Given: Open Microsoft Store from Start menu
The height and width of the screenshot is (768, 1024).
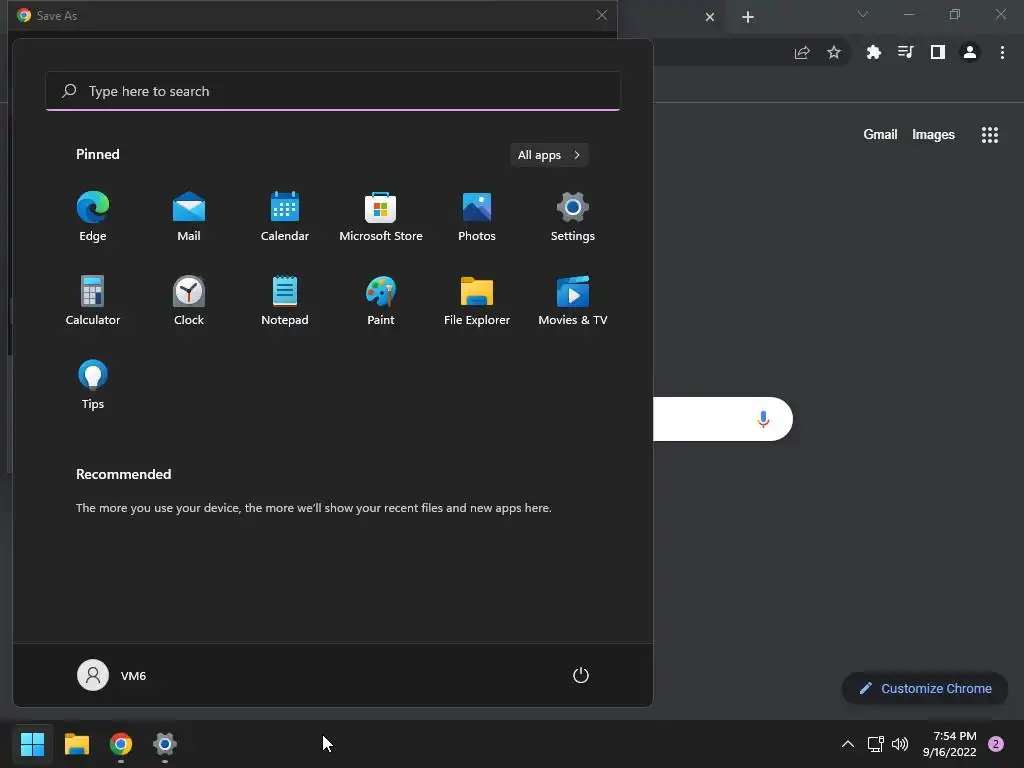Looking at the screenshot, I should (x=381, y=217).
